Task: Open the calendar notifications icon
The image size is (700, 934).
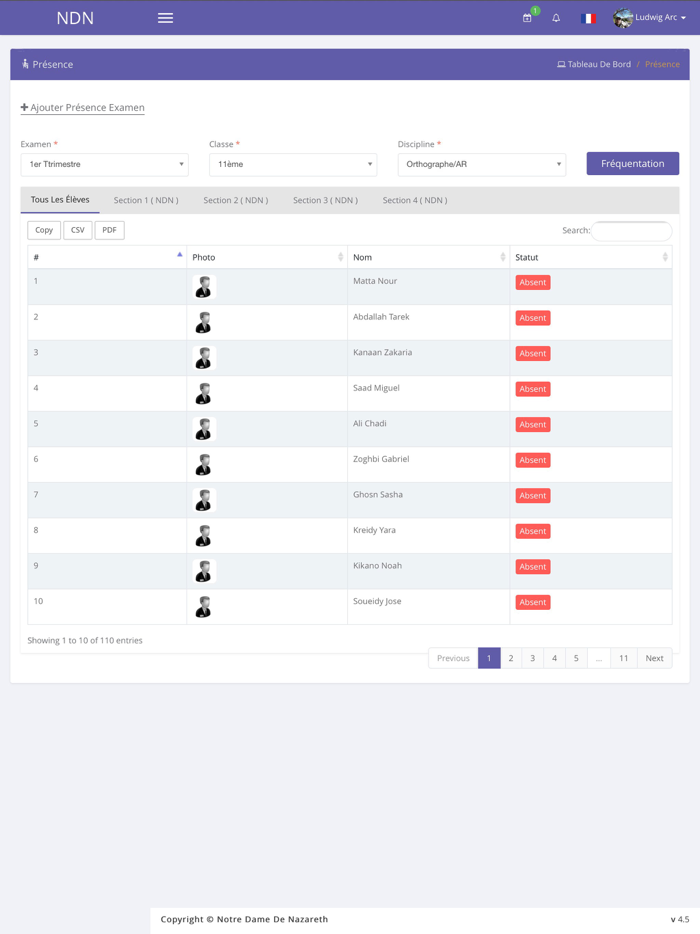Action: coord(527,18)
